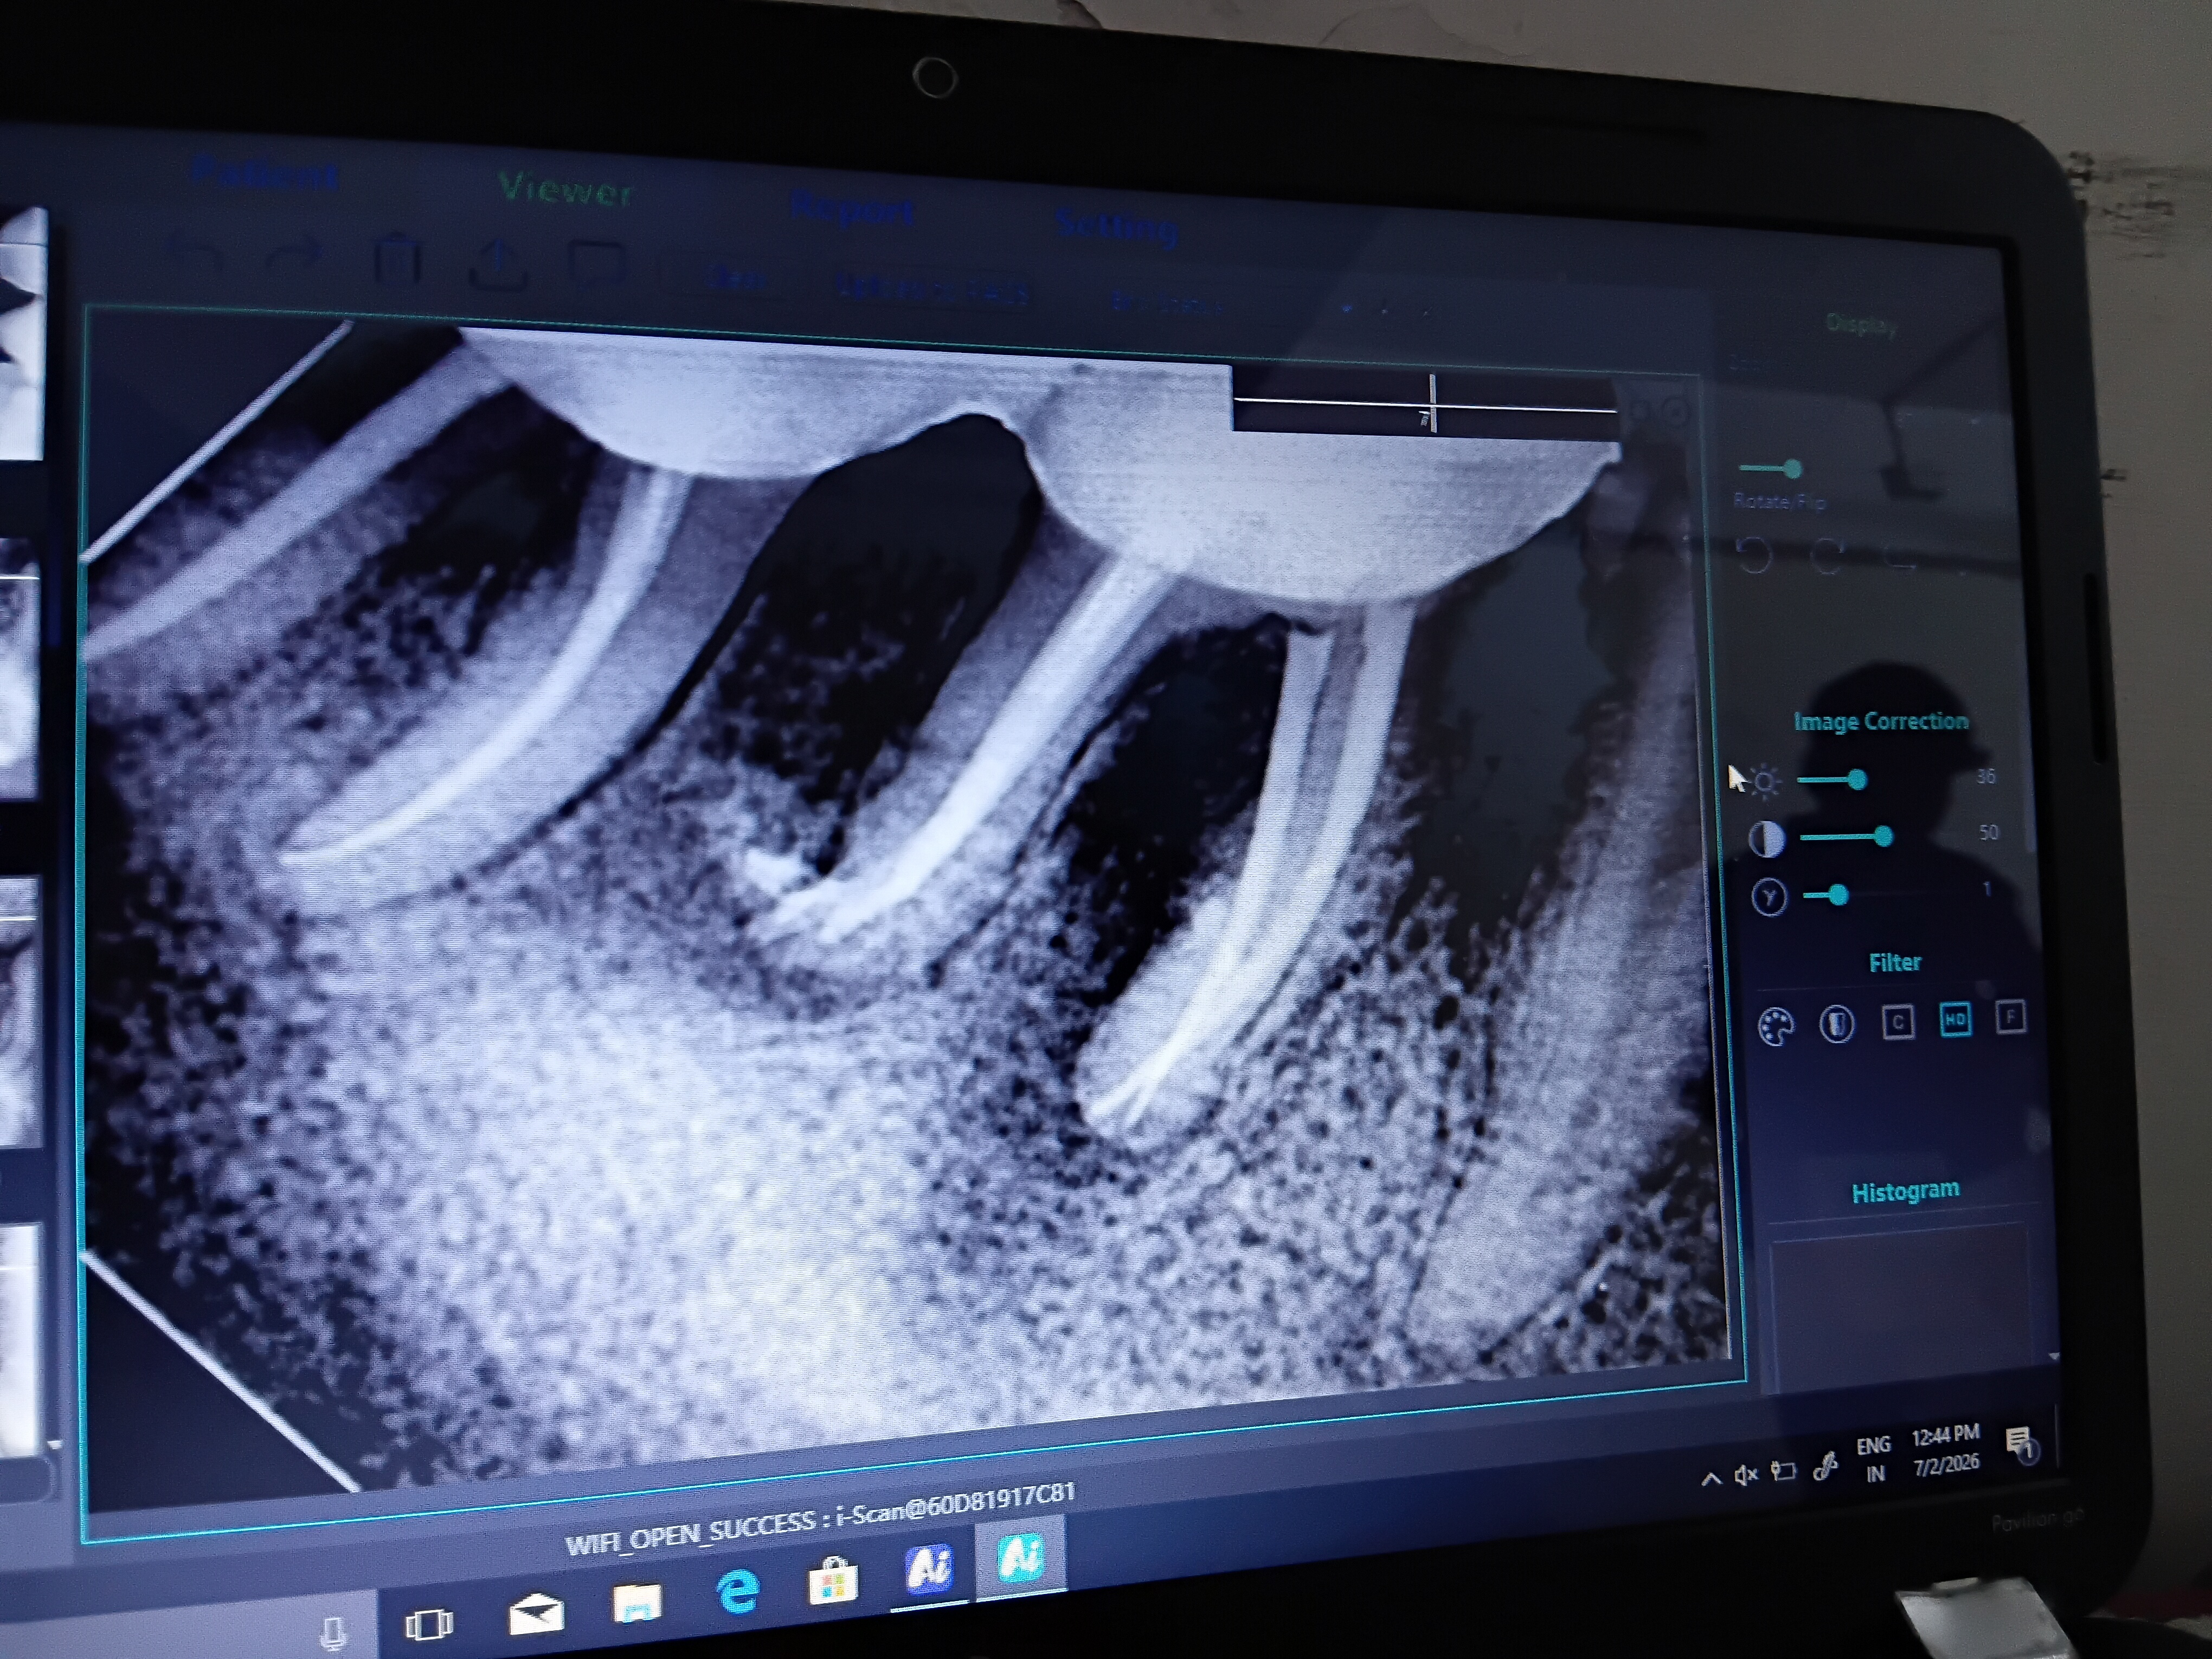Image resolution: width=2212 pixels, height=1659 pixels.
Task: Open File Explorer from taskbar
Action: click(638, 1603)
